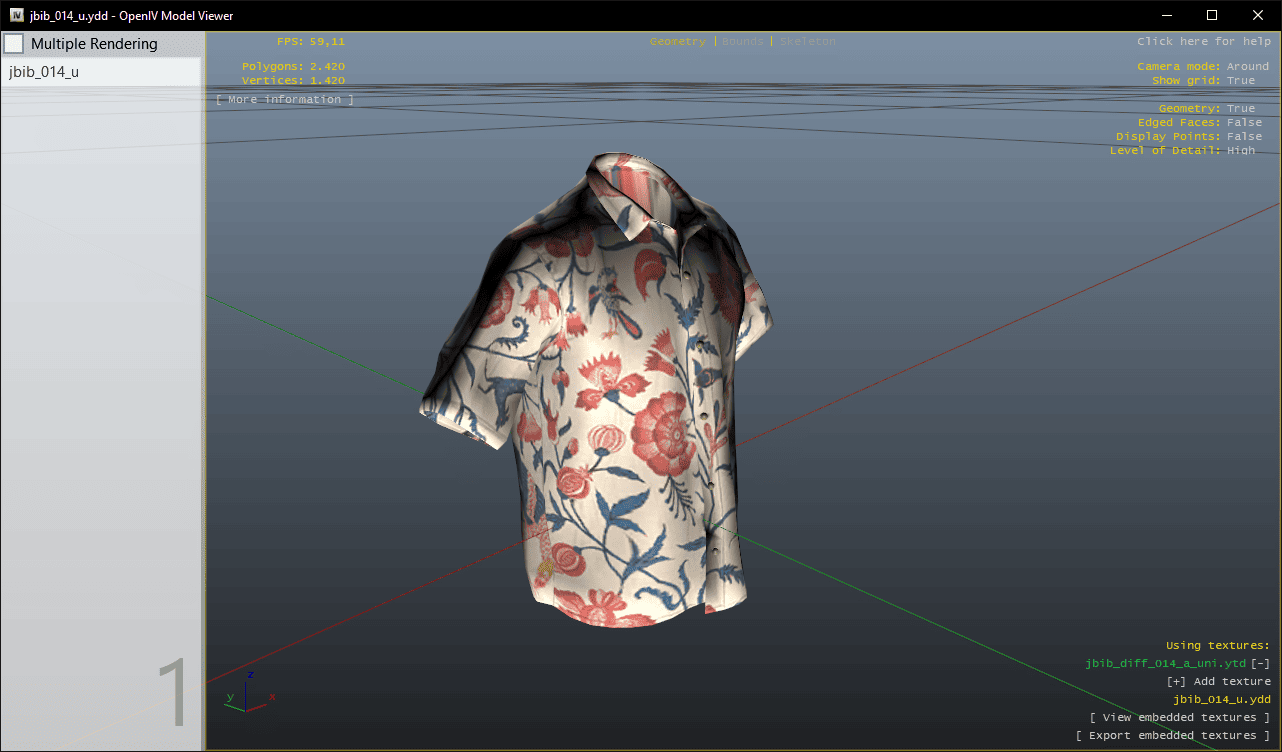Select jbib_014_u in the model list

pos(44,71)
